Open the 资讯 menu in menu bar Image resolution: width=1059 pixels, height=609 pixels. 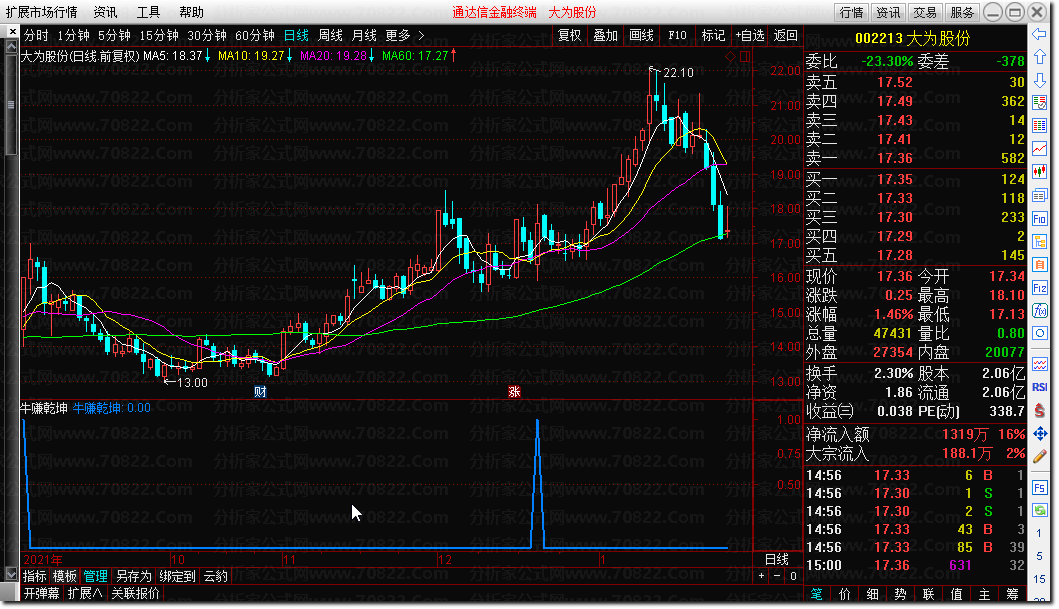tap(105, 12)
